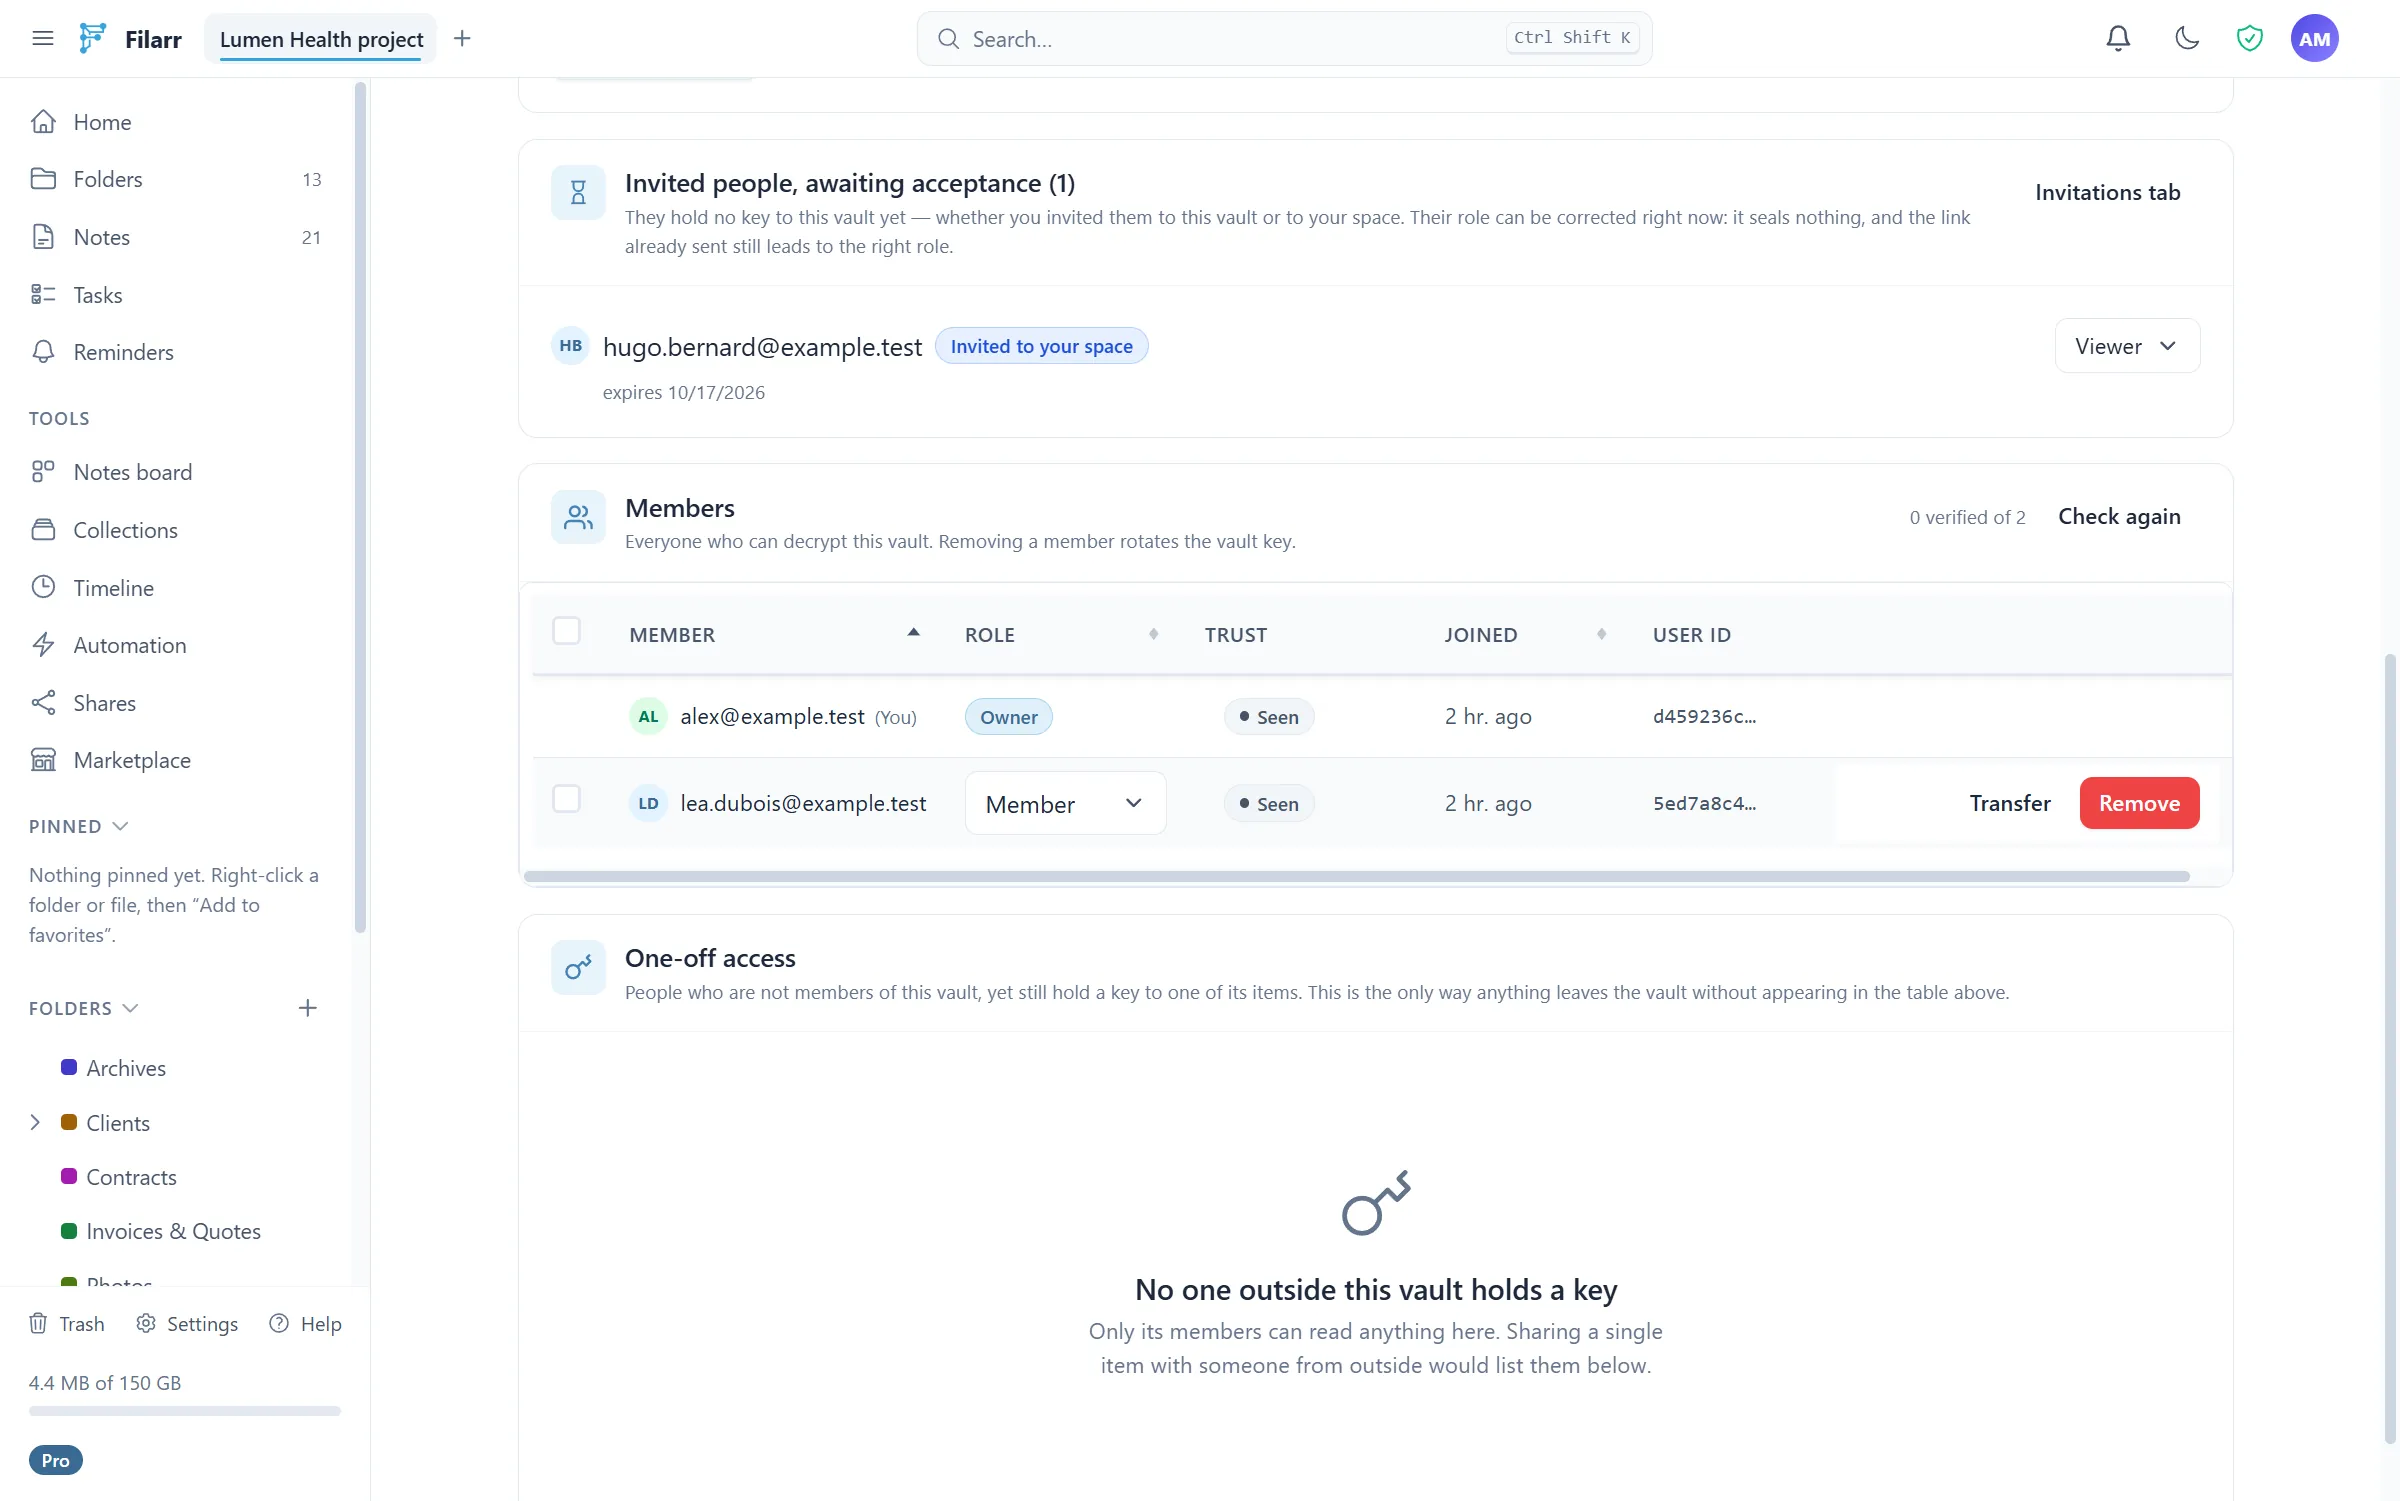Tick the lea.dubois row checkbox
The height and width of the screenshot is (1501, 2400).
click(567, 799)
